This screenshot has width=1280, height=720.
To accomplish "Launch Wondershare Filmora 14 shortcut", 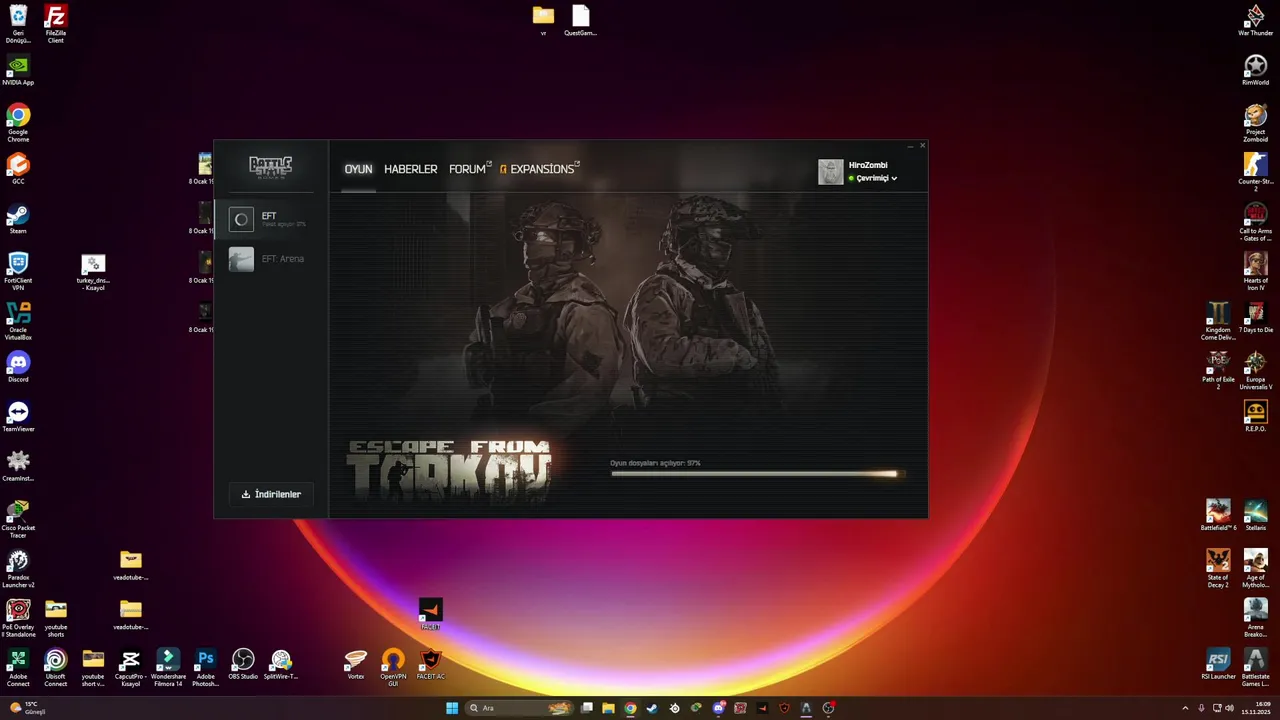I will [168, 668].
